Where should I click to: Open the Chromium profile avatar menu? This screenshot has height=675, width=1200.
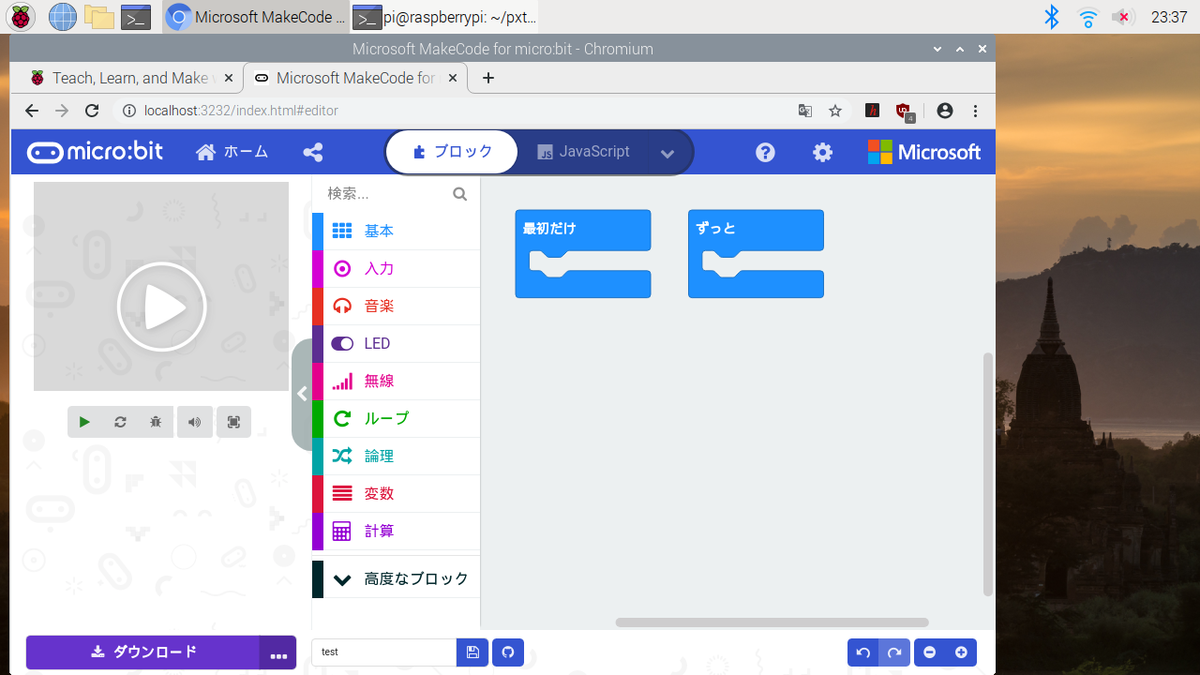coord(945,111)
